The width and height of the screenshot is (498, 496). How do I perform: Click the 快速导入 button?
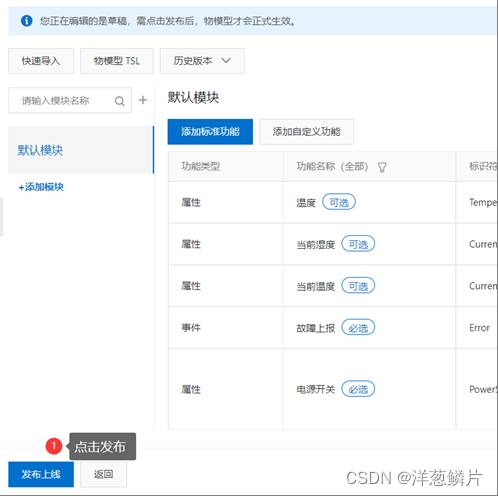point(41,61)
